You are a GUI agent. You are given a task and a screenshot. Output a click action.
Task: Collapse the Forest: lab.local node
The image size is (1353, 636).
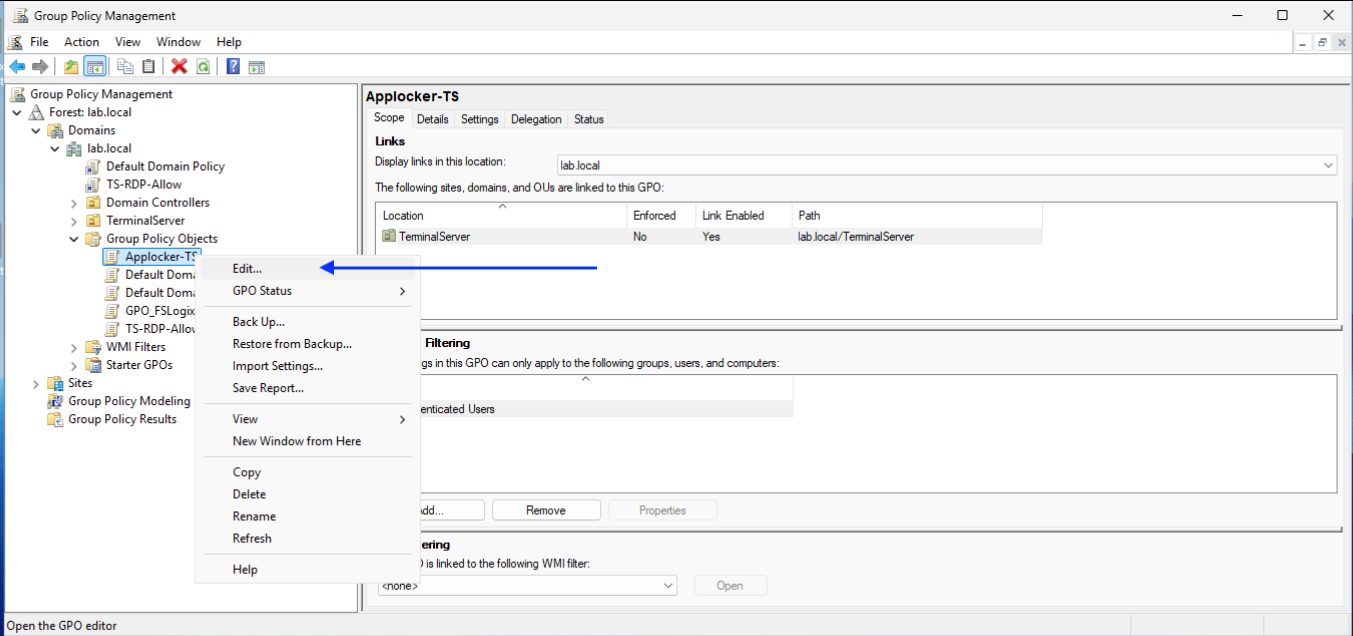tap(17, 112)
